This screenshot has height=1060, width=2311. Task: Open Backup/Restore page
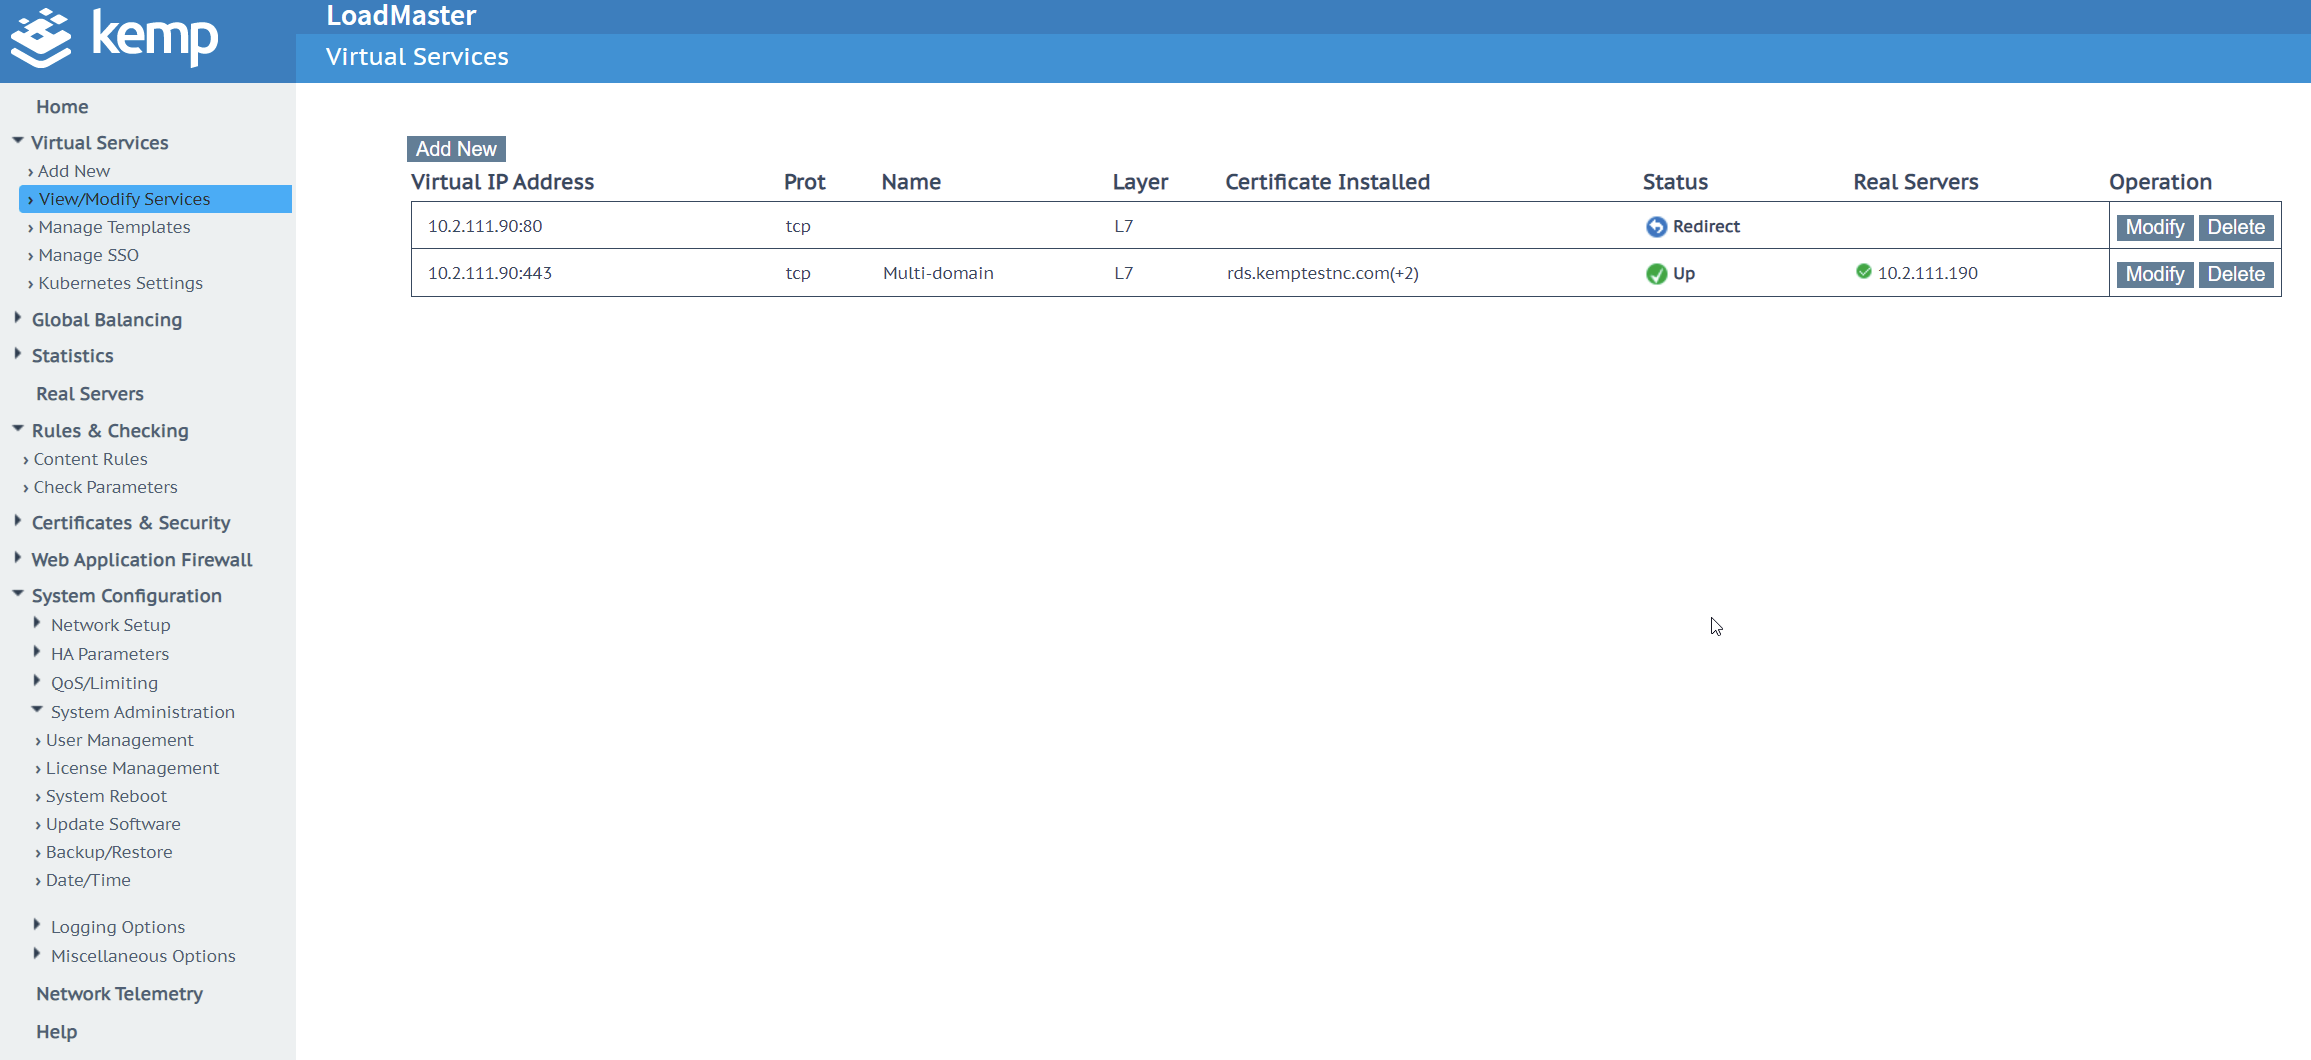pos(109,852)
